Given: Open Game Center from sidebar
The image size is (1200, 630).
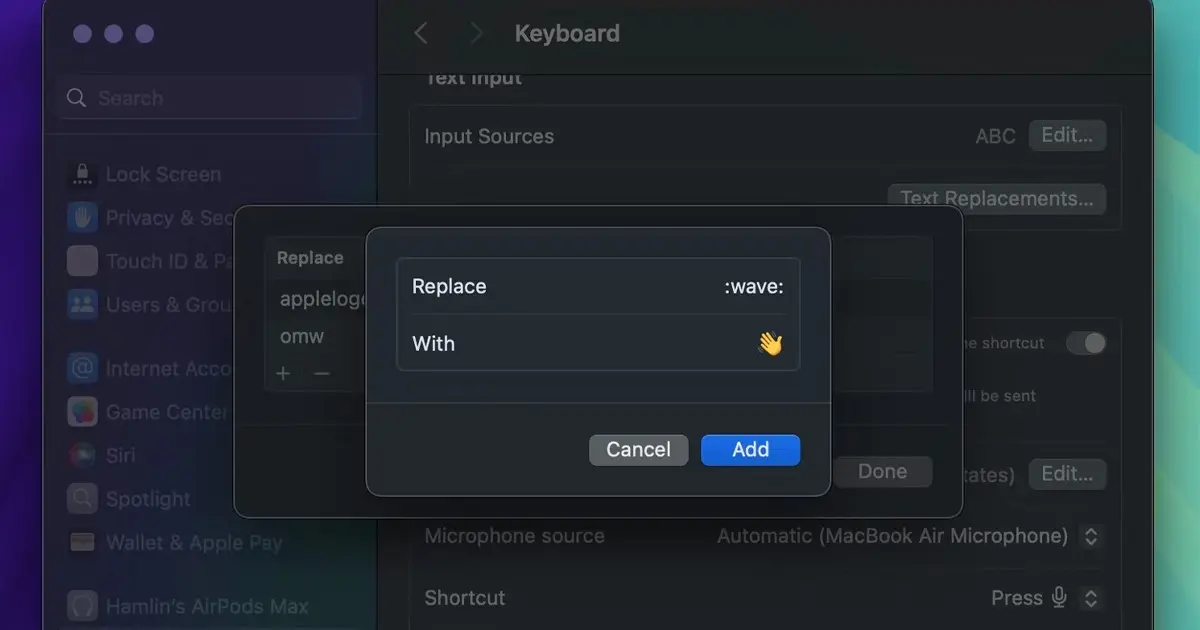Looking at the screenshot, I should 150,411.
